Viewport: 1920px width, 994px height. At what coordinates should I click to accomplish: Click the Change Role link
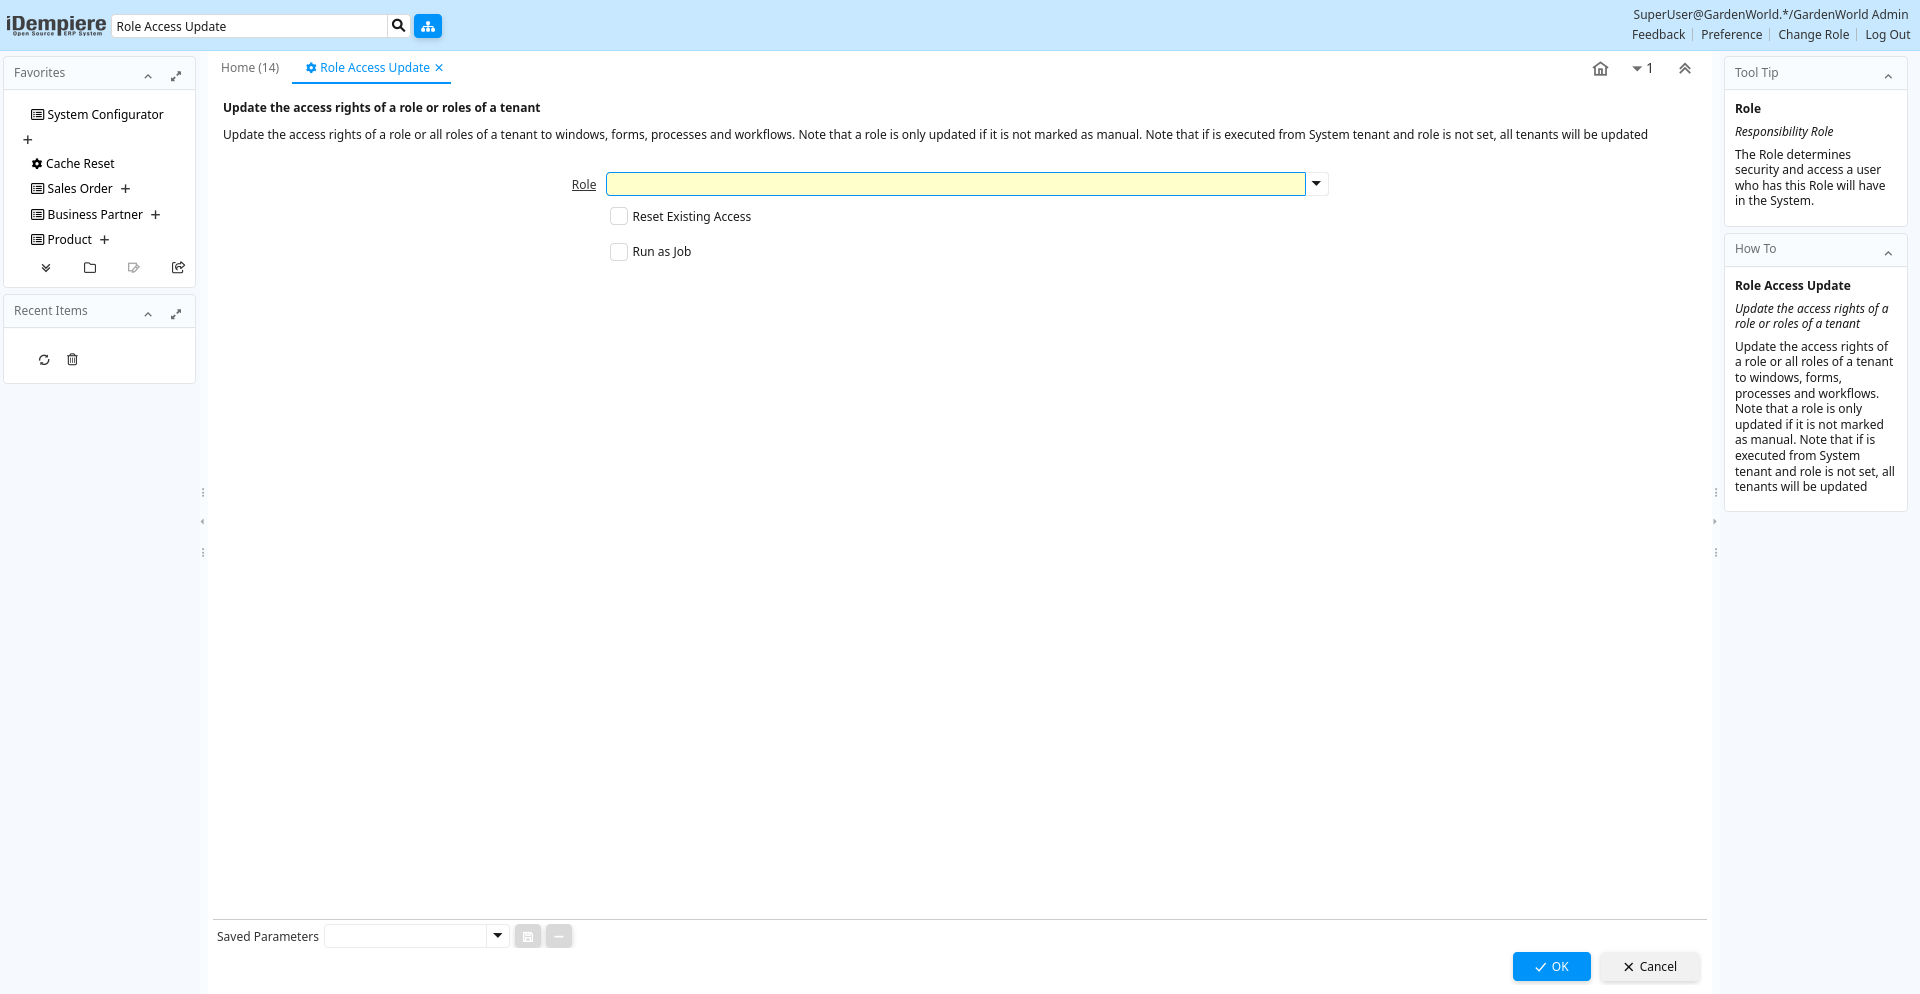1813,35
